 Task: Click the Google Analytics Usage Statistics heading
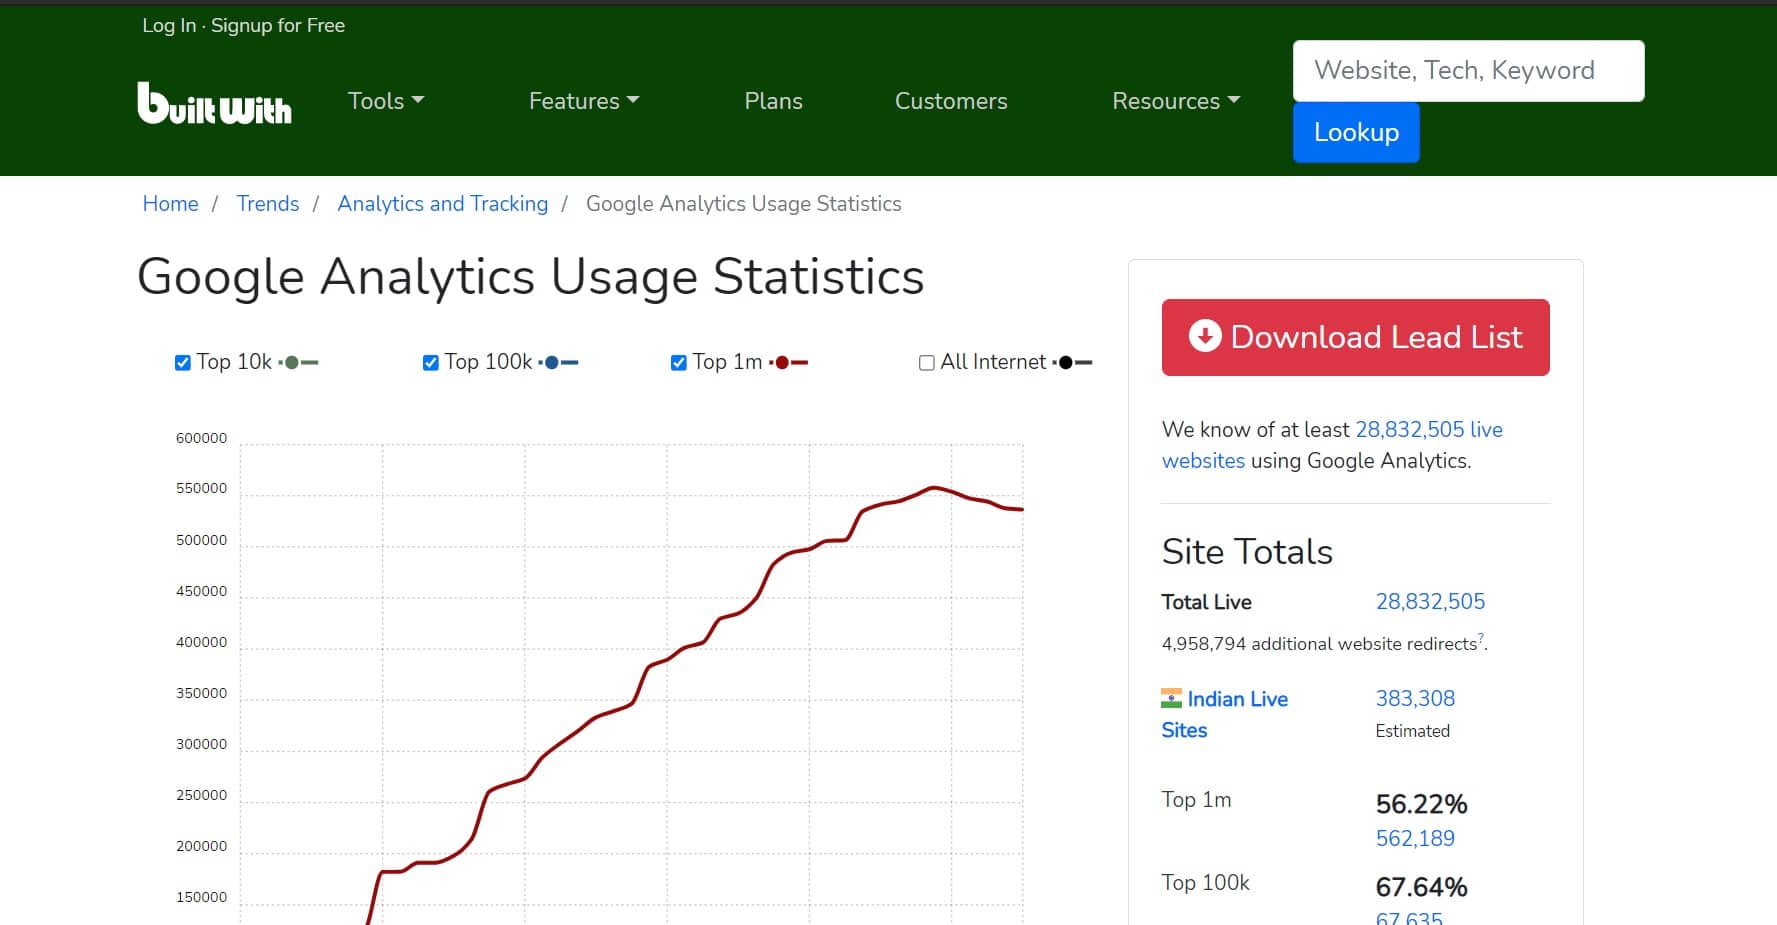530,277
